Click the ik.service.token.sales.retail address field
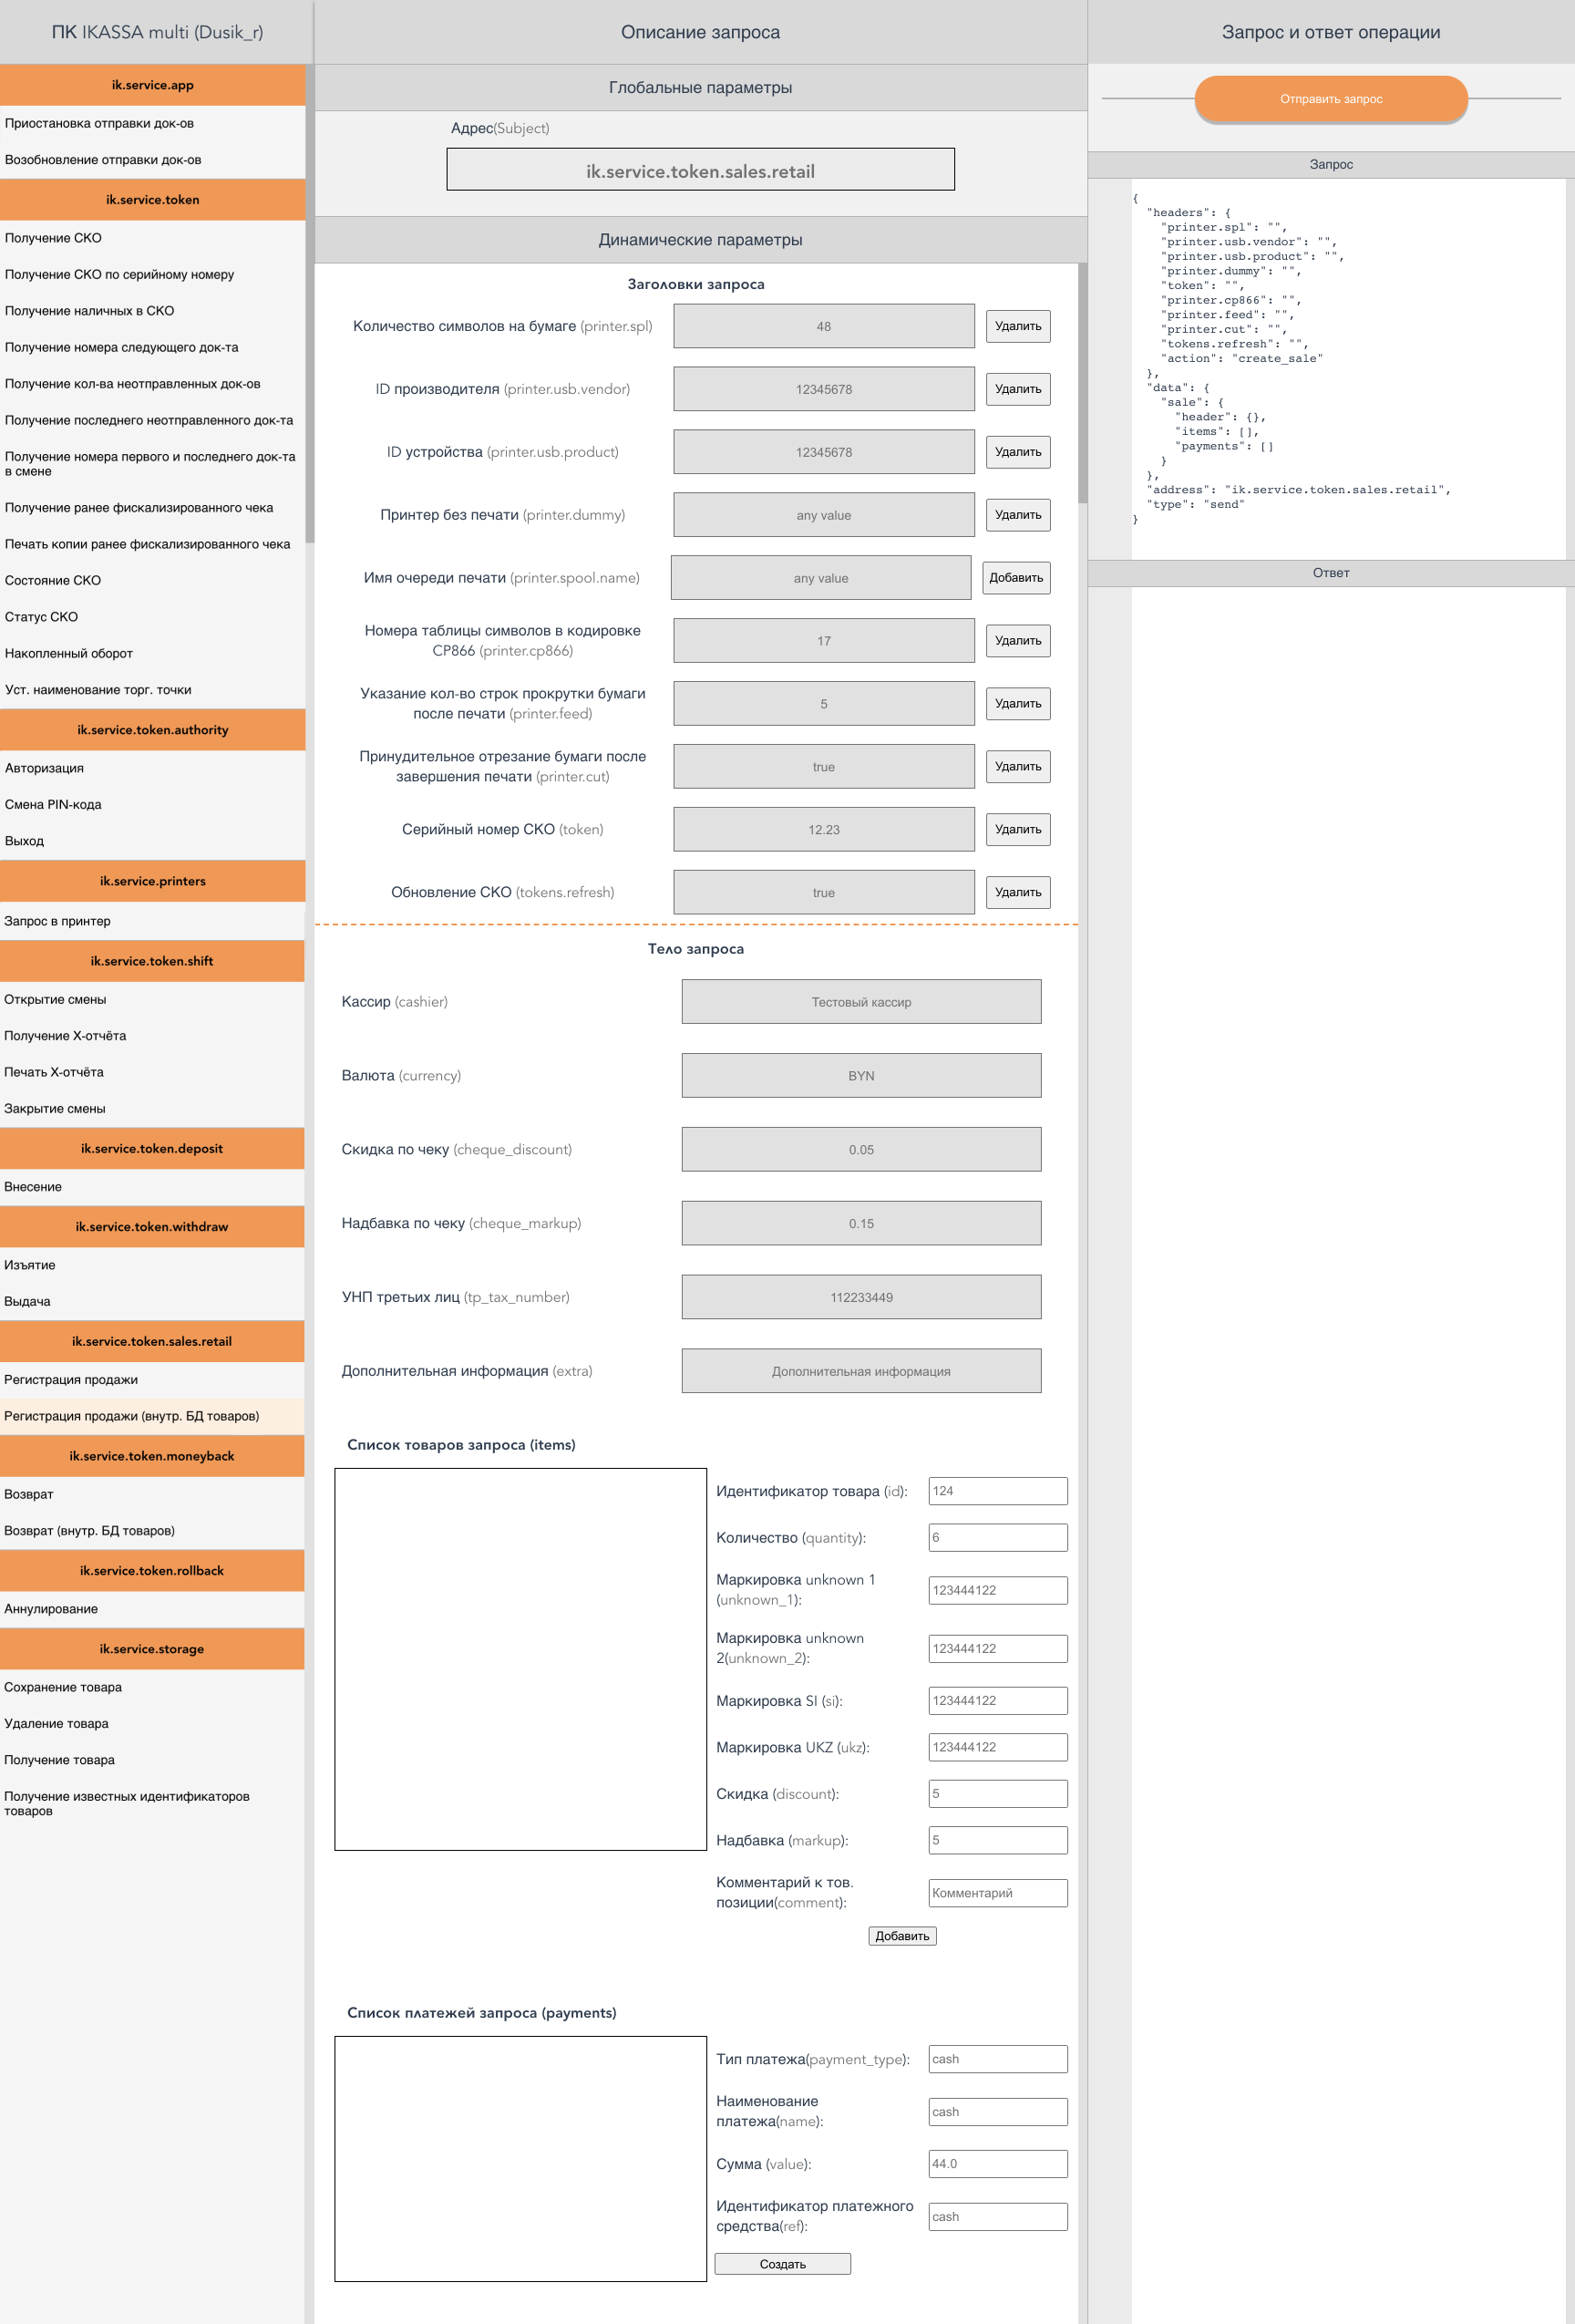The image size is (1575, 2324). click(x=700, y=170)
